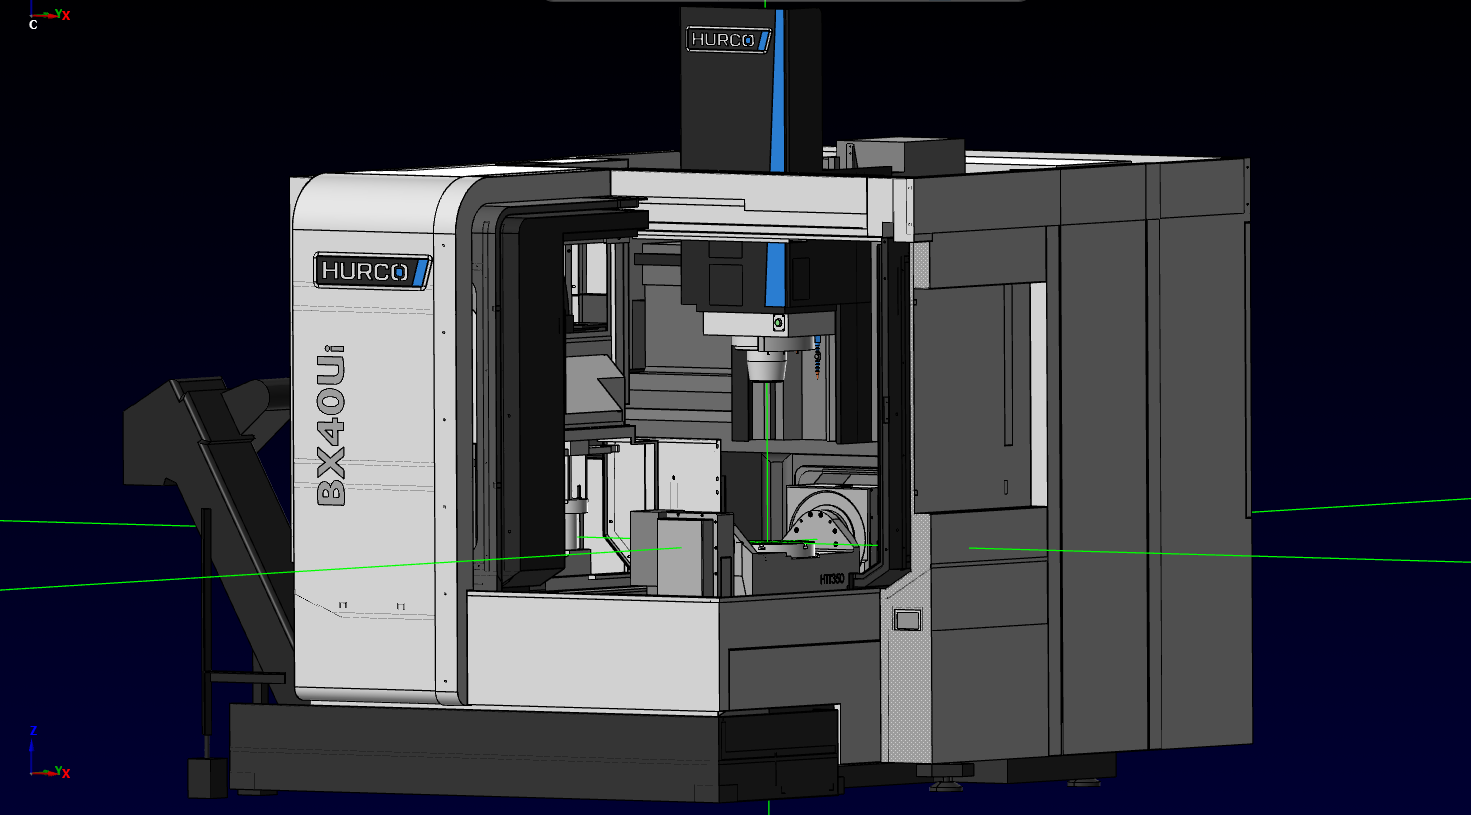This screenshot has width=1471, height=815.
Task: Click the BX40Ui model name on the door
Action: pos(331,424)
